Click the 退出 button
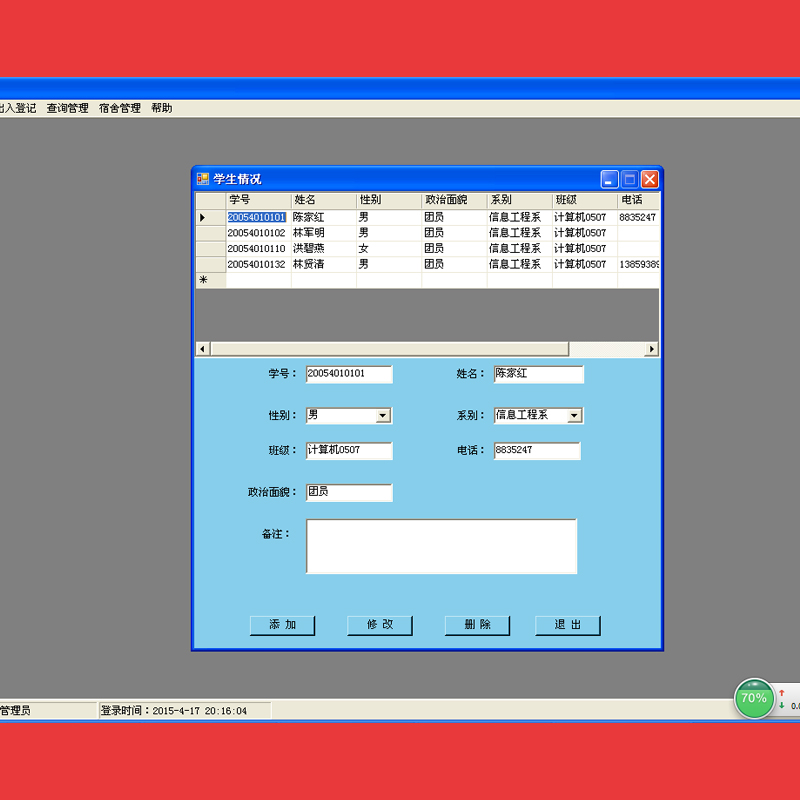The width and height of the screenshot is (800, 800). pos(567,625)
